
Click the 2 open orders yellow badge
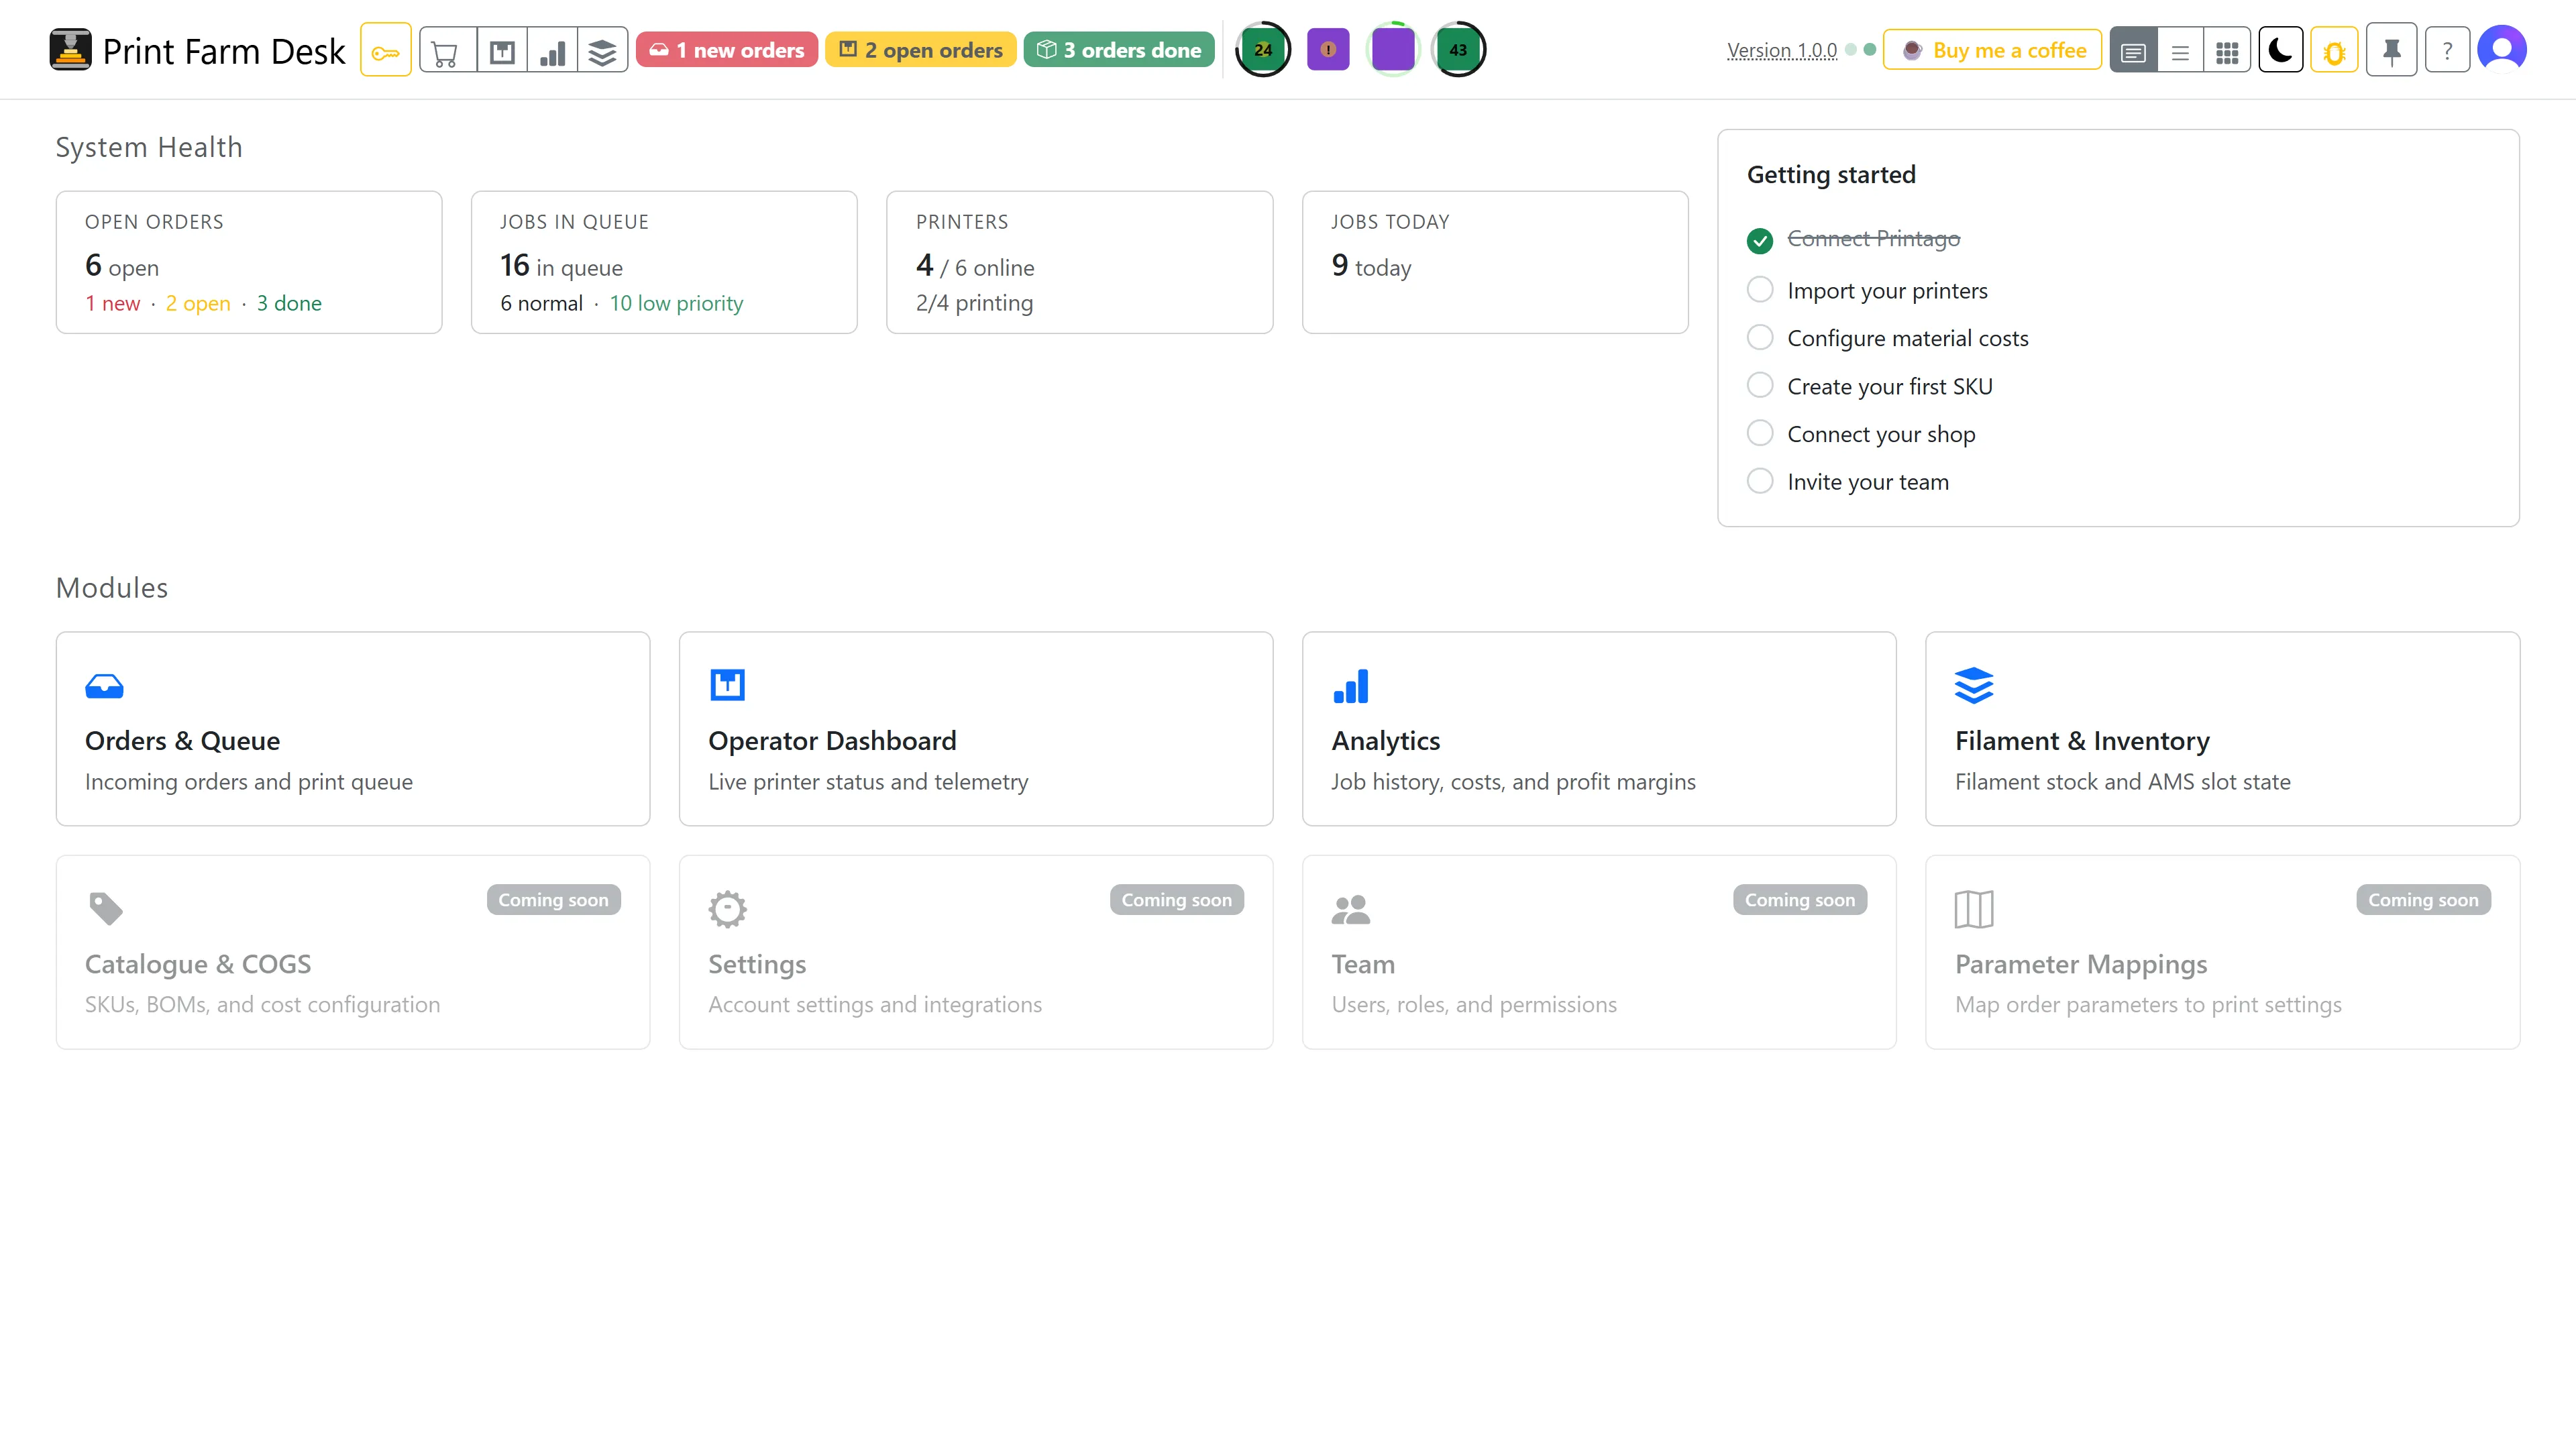(x=921, y=50)
